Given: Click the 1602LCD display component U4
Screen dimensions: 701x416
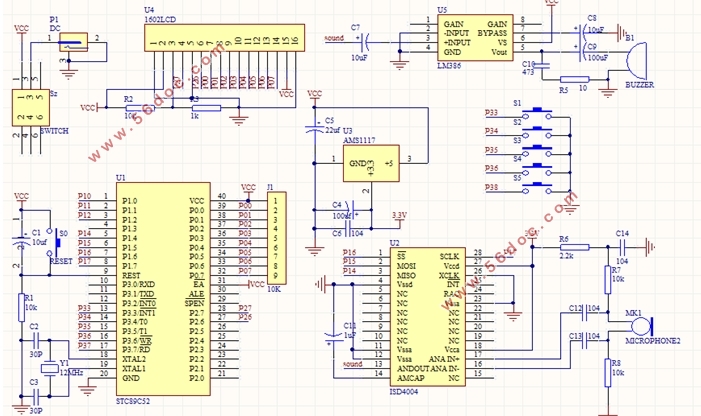Looking at the screenshot, I should click(224, 38).
